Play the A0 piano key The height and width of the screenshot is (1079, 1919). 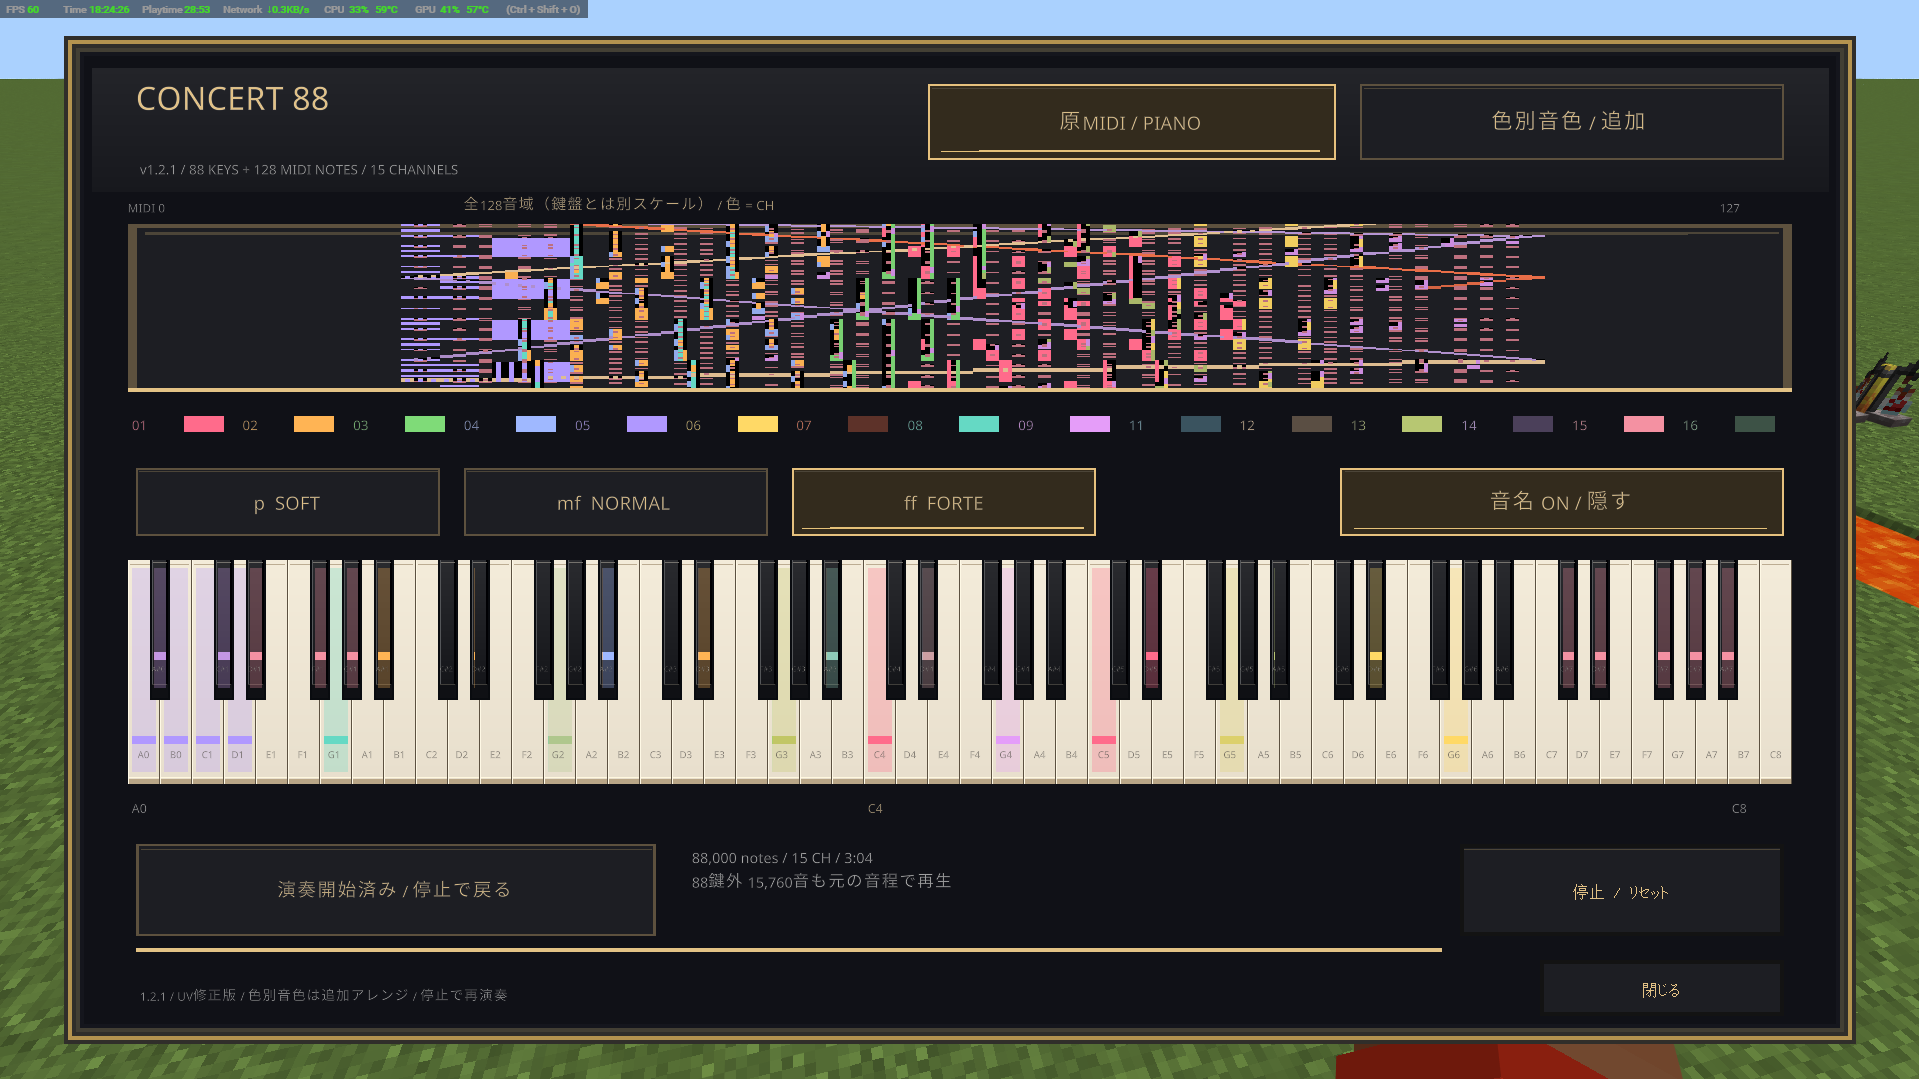click(143, 740)
